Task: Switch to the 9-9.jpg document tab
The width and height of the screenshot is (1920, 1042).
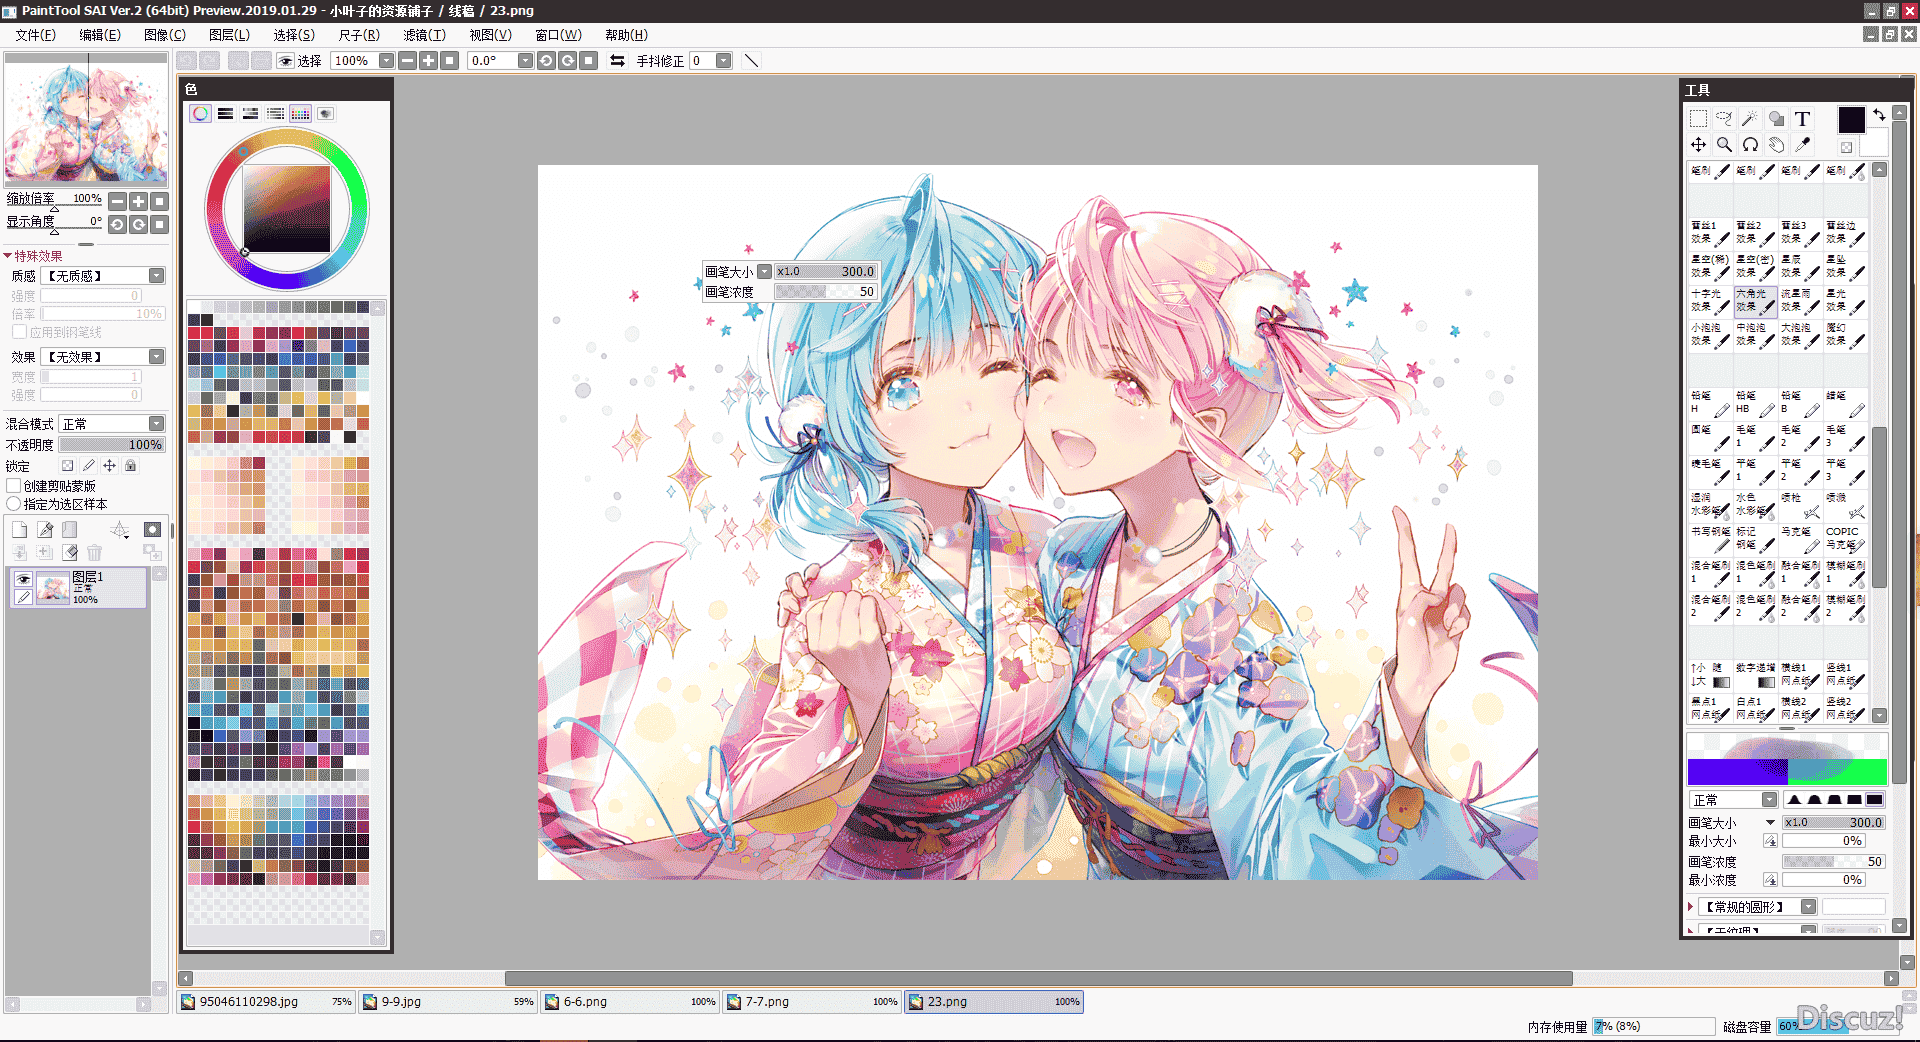Action: coord(447,1002)
